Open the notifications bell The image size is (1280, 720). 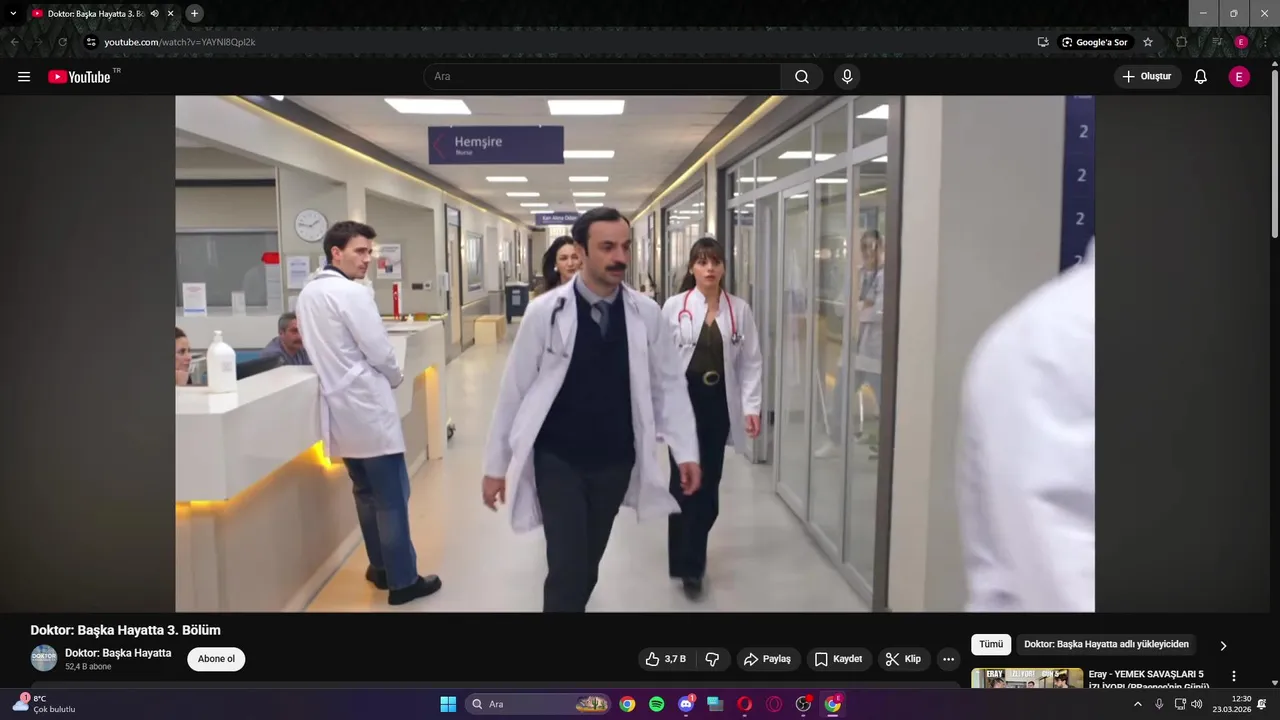coord(1201,77)
